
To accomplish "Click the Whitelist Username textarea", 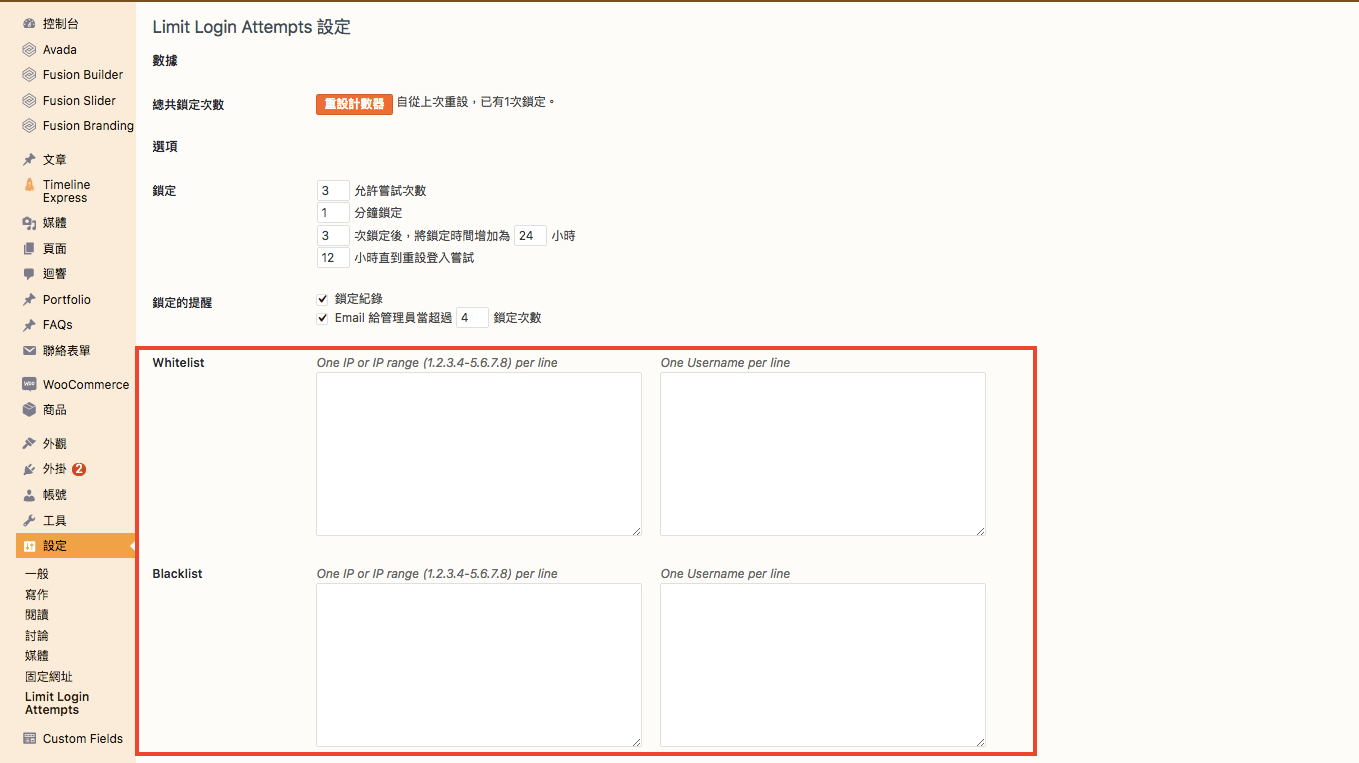I will pyautogui.click(x=822, y=454).
